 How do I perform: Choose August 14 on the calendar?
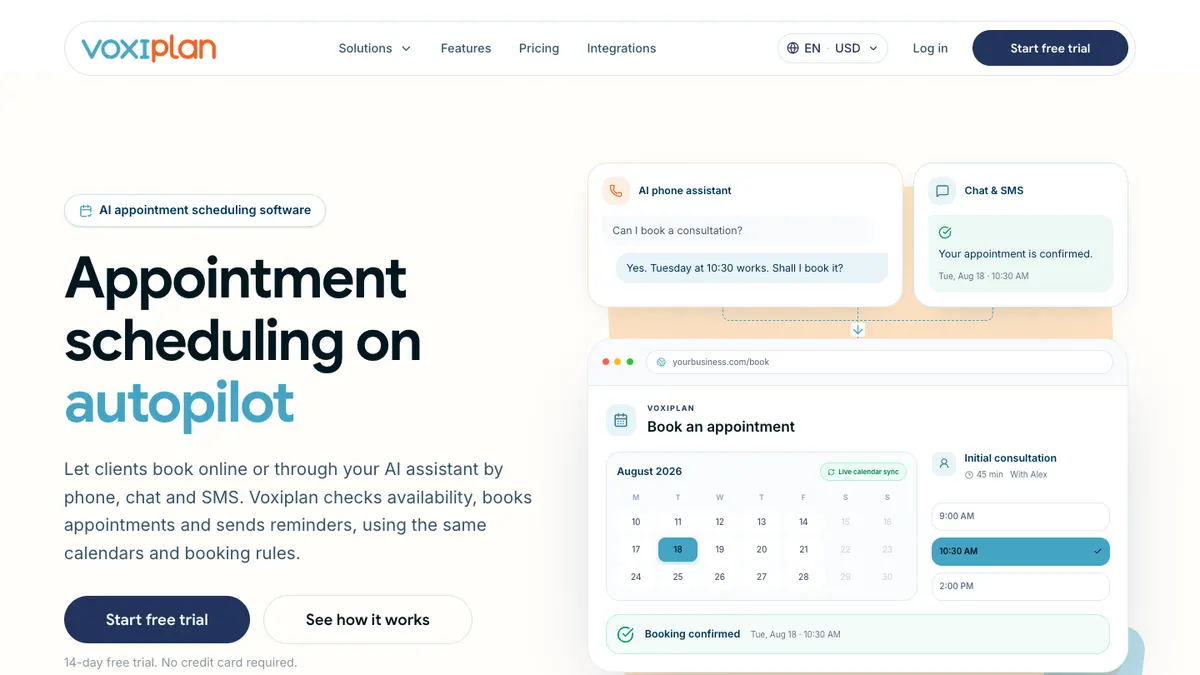pos(804,522)
